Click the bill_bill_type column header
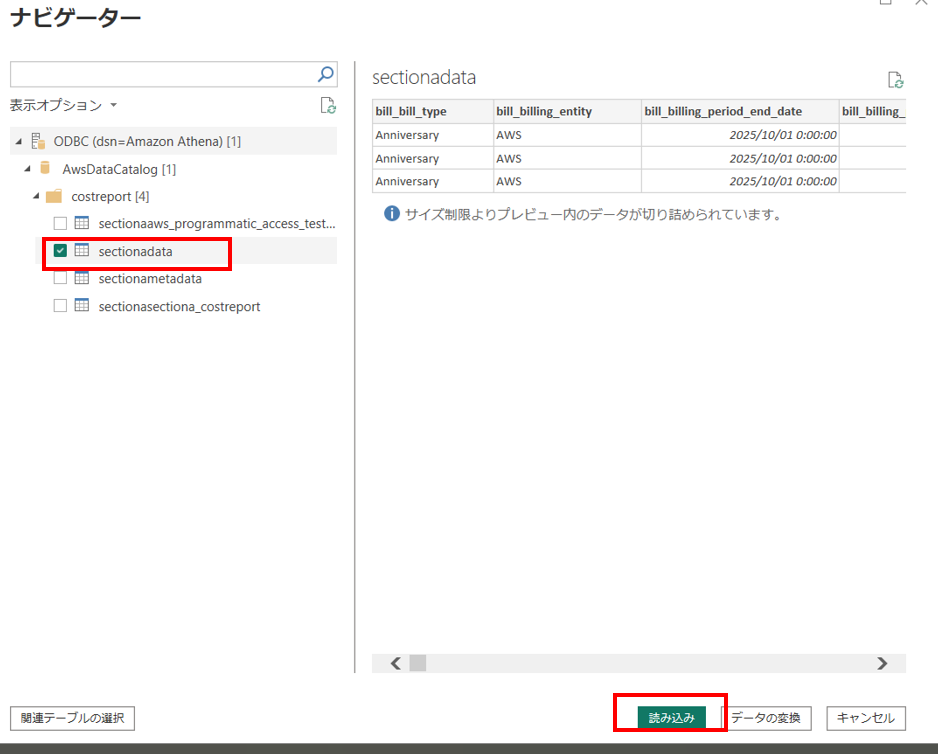938x754 pixels. [433, 111]
